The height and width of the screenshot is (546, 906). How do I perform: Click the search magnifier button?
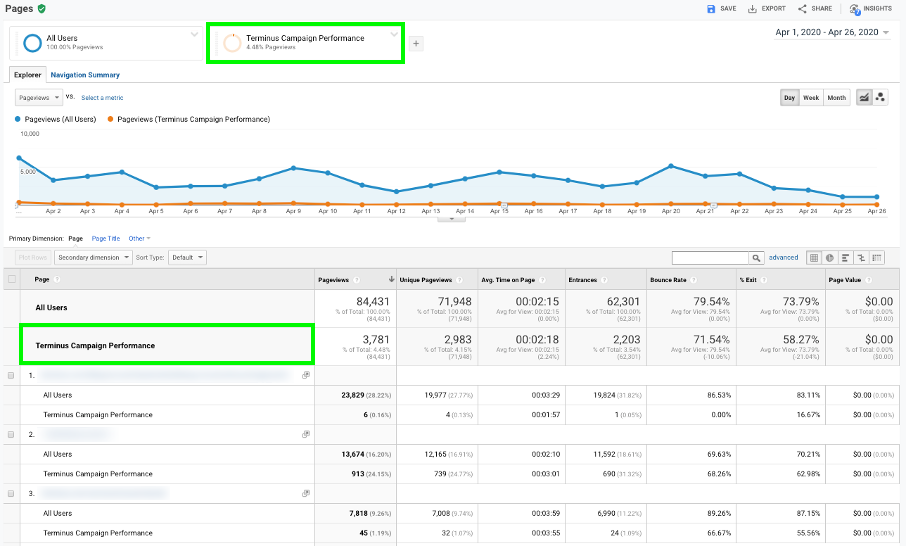tap(756, 258)
